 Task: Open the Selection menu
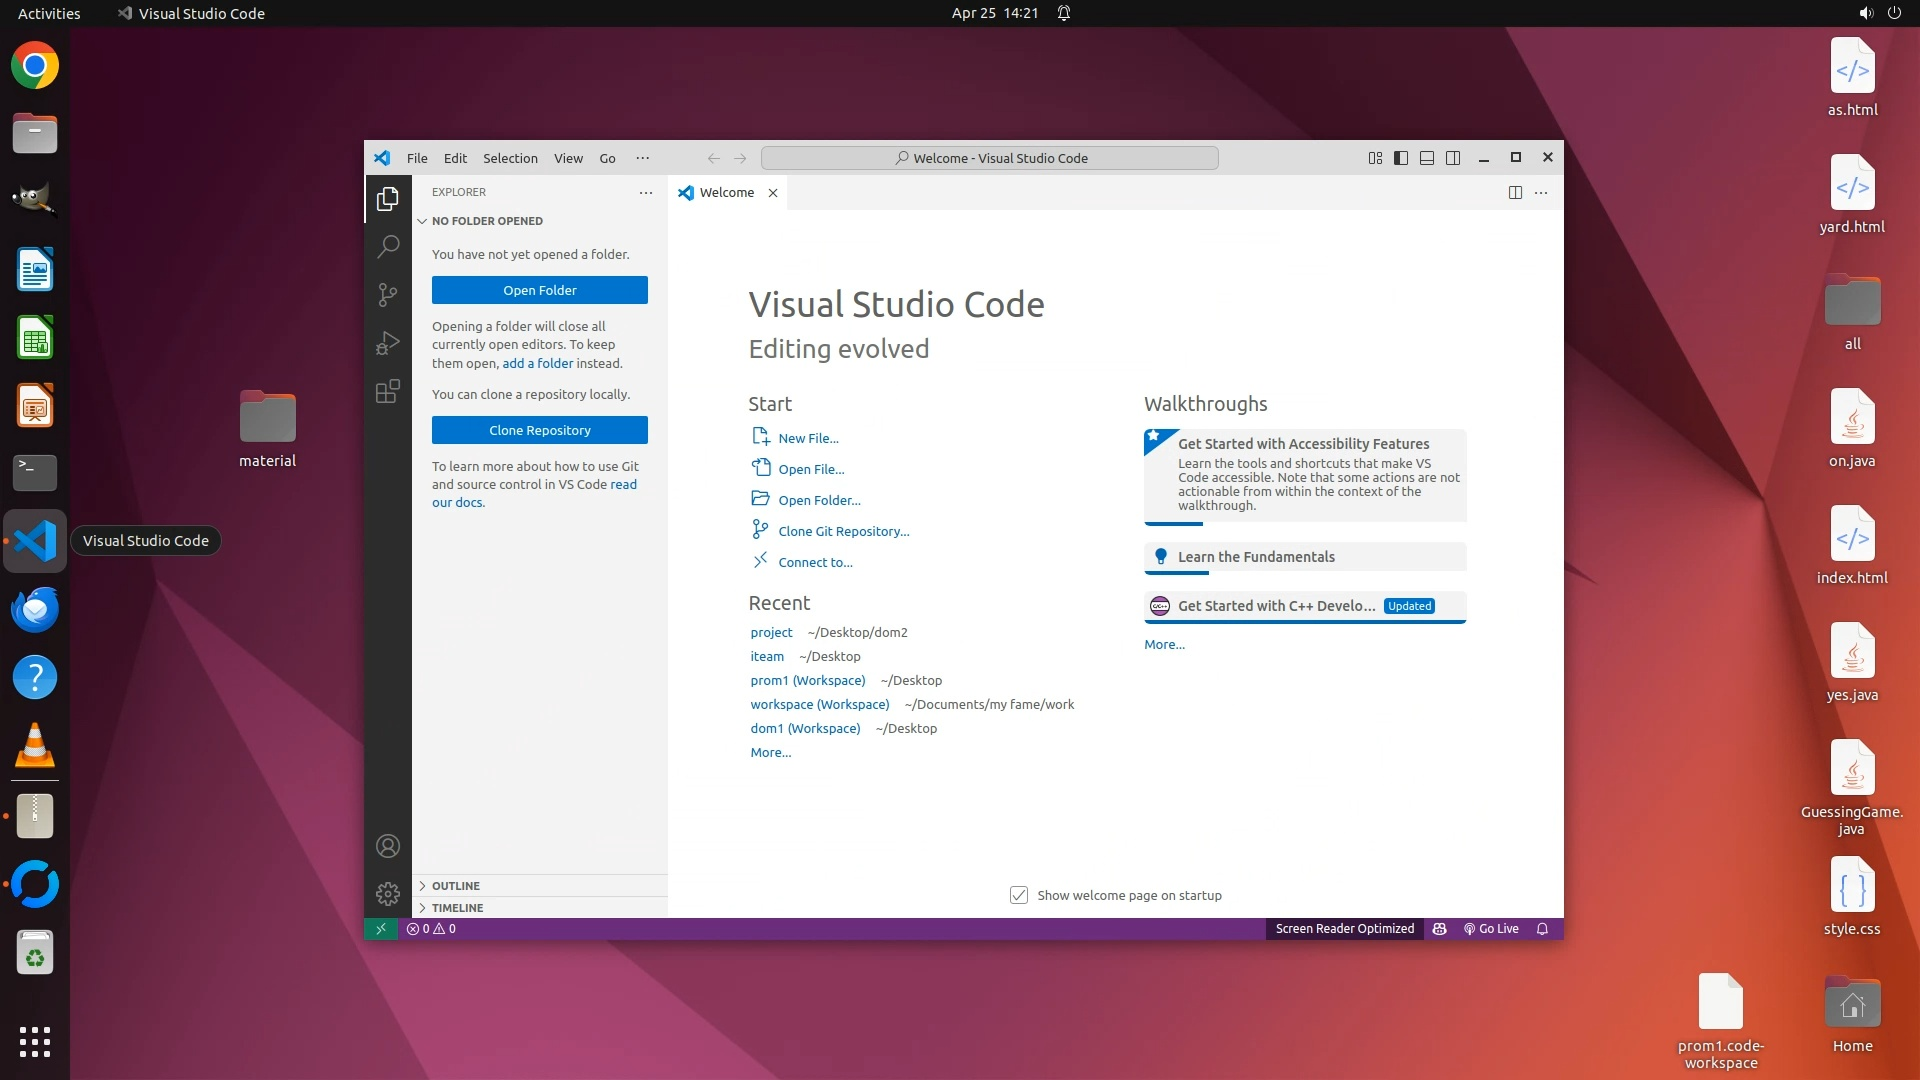click(x=510, y=158)
